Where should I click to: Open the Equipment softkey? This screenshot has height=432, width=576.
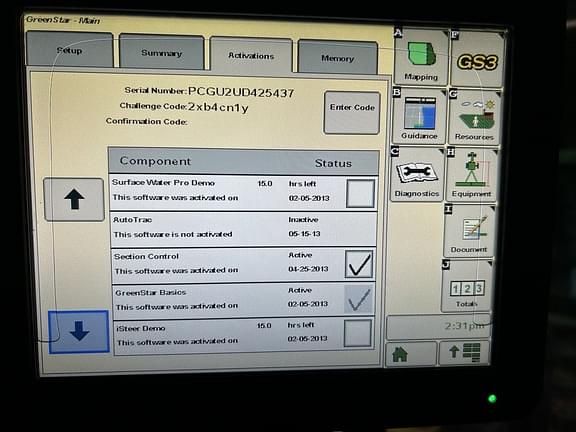[471, 175]
